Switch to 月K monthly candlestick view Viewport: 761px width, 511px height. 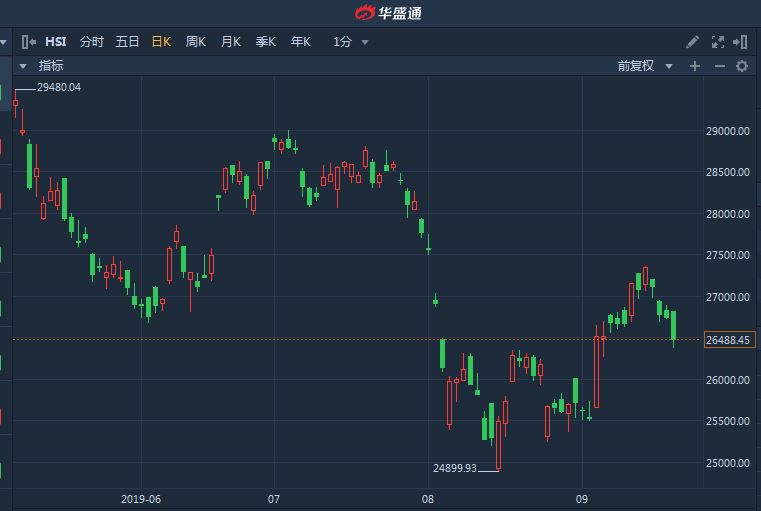click(230, 42)
